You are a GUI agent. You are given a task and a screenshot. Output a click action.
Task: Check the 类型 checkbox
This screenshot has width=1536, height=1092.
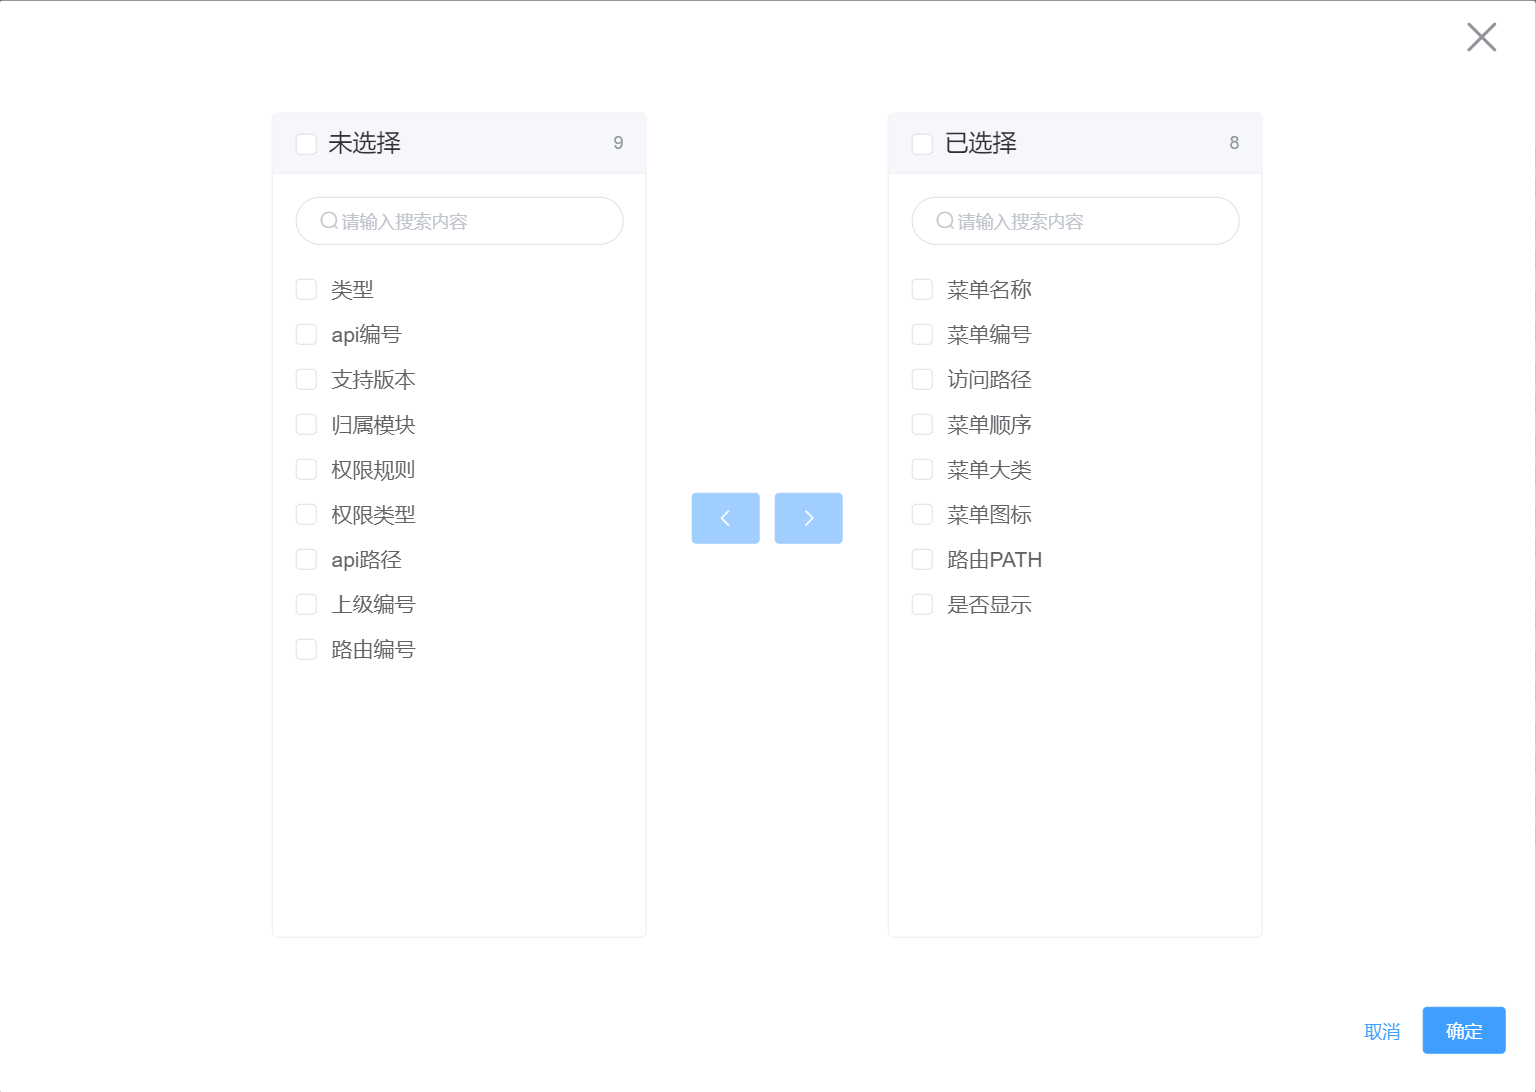(x=306, y=290)
